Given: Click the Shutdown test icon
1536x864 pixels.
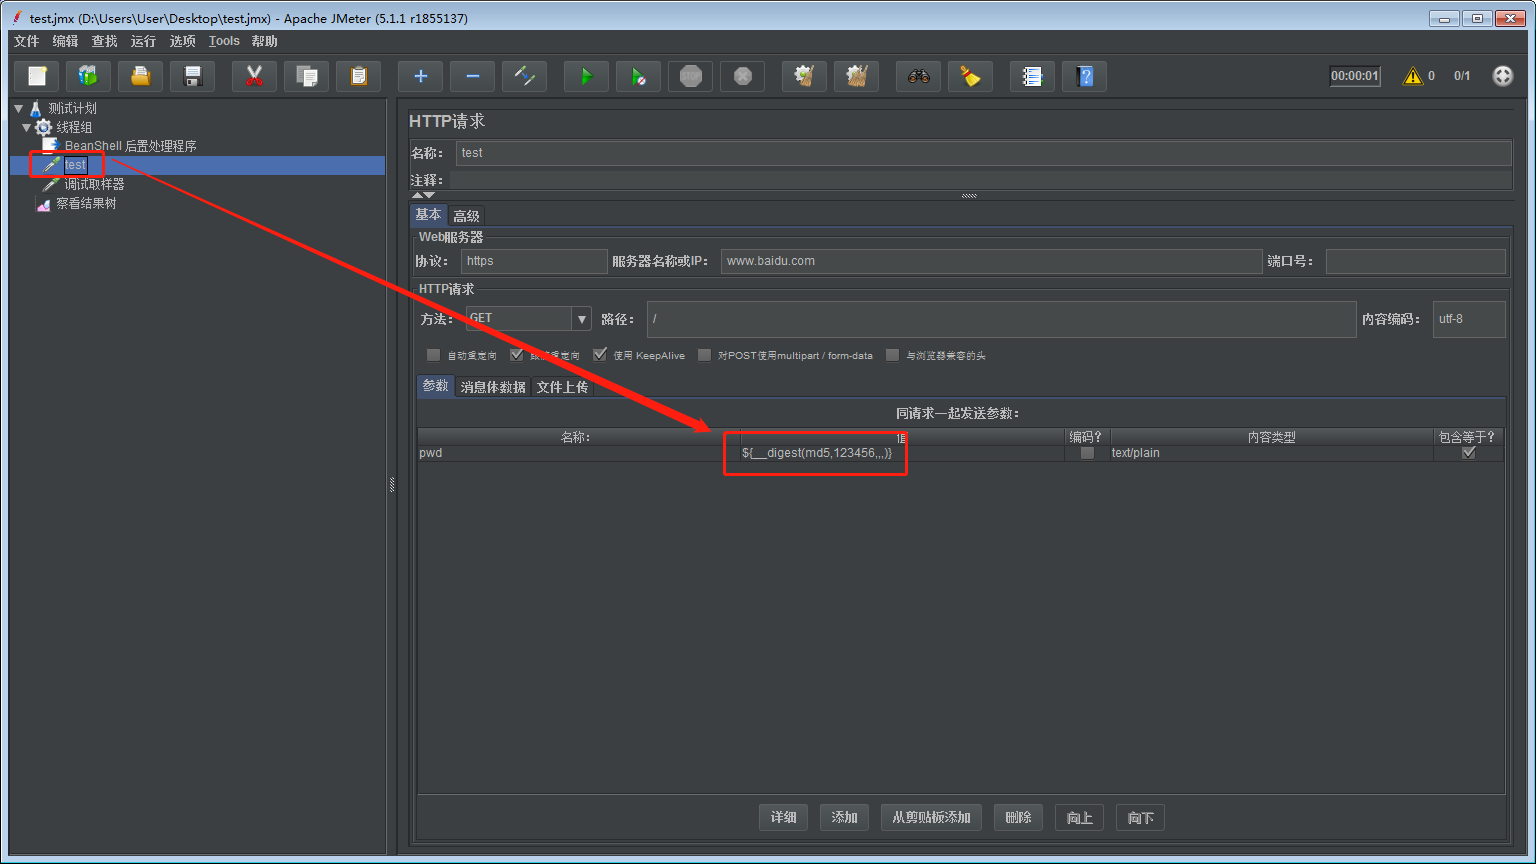Looking at the screenshot, I should tap(743, 76).
